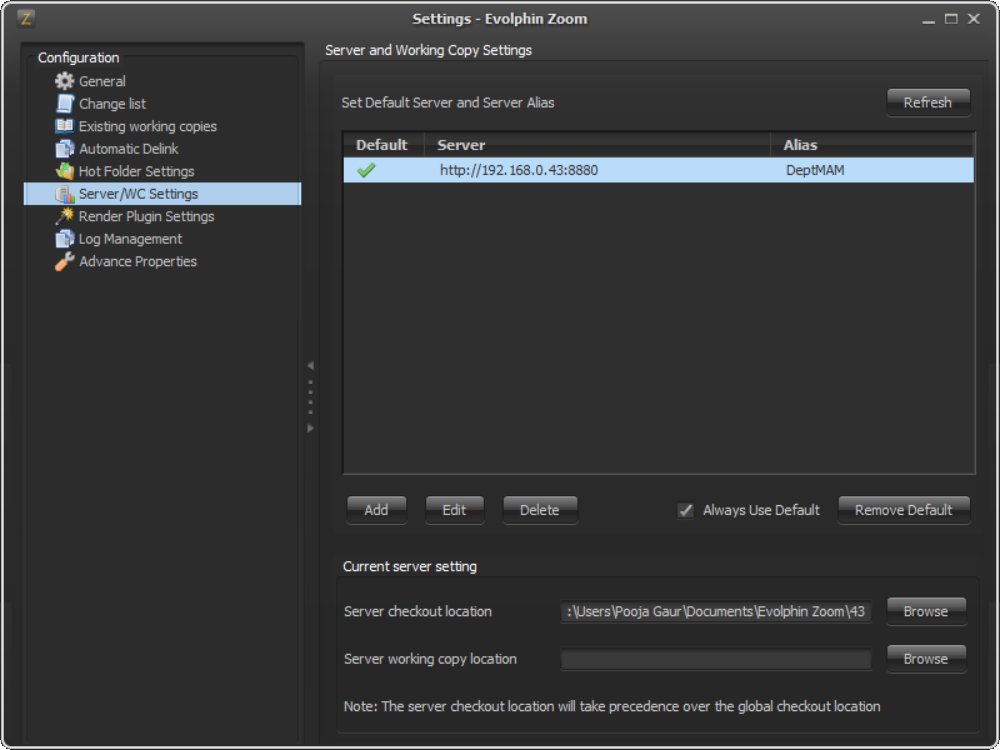Open General configuration section
This screenshot has width=1000, height=750.
(x=102, y=82)
